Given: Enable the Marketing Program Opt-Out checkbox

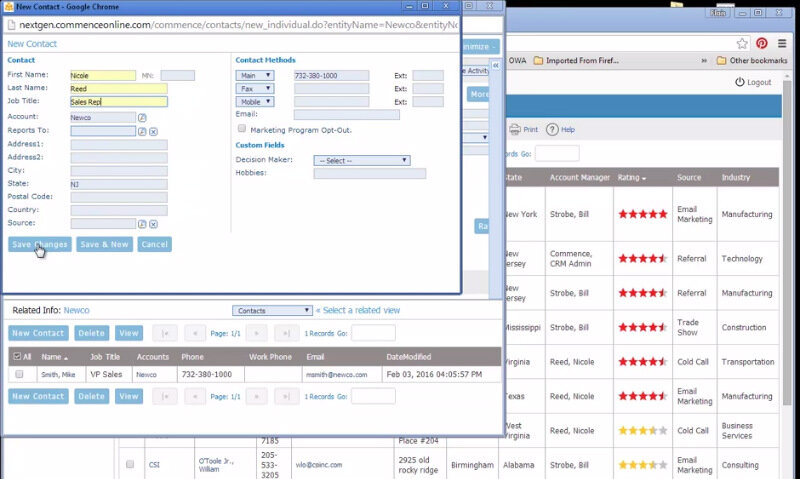Looking at the screenshot, I should (x=241, y=129).
